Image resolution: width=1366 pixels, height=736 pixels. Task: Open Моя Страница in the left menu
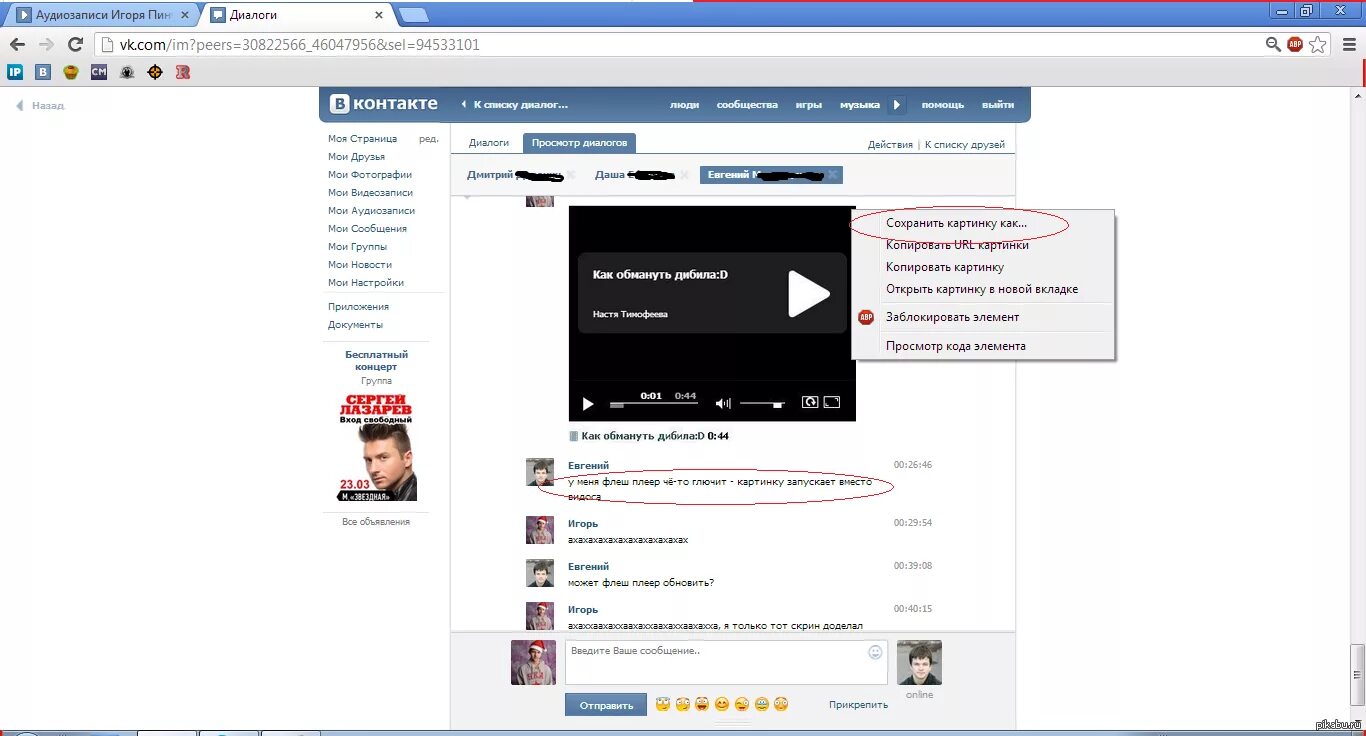click(x=362, y=139)
